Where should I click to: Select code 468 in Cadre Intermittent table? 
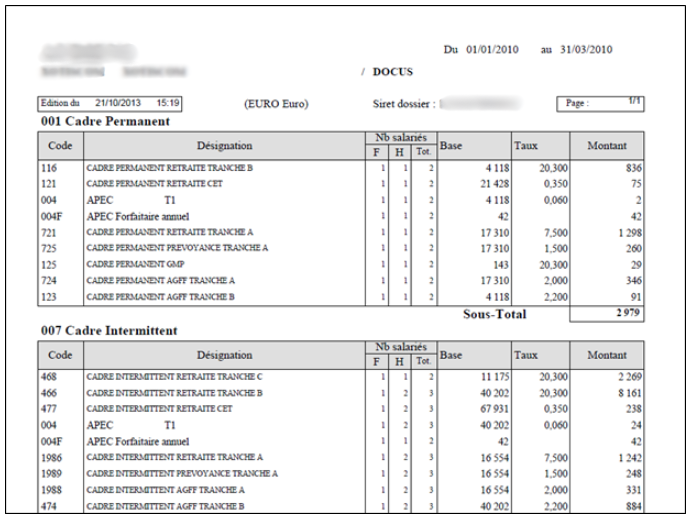coord(49,375)
